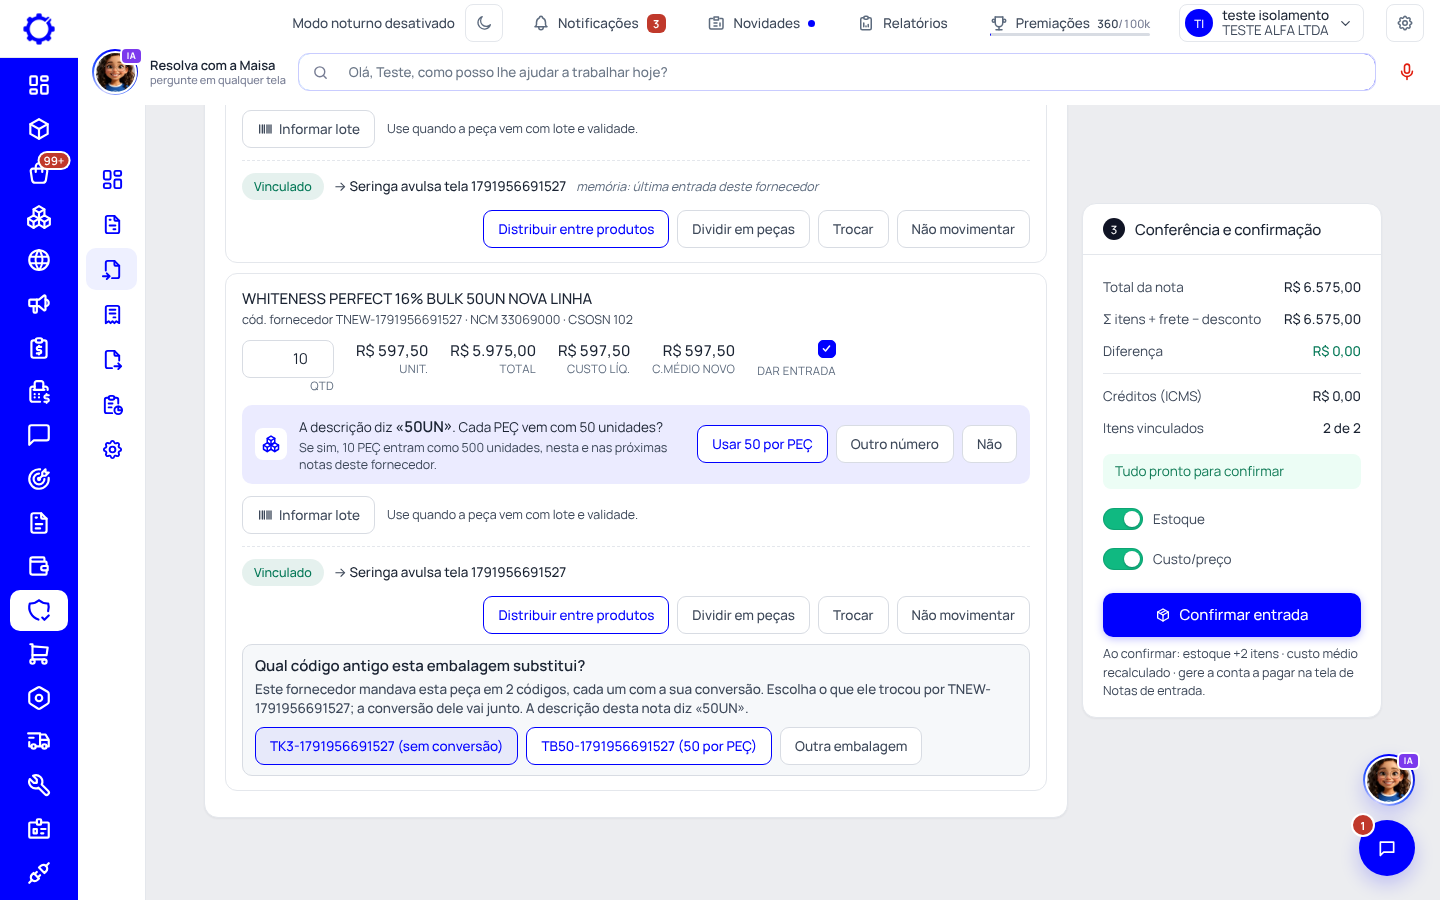Open the chat bubble icon in the blue sidebar
The width and height of the screenshot is (1440, 900).
(39, 435)
